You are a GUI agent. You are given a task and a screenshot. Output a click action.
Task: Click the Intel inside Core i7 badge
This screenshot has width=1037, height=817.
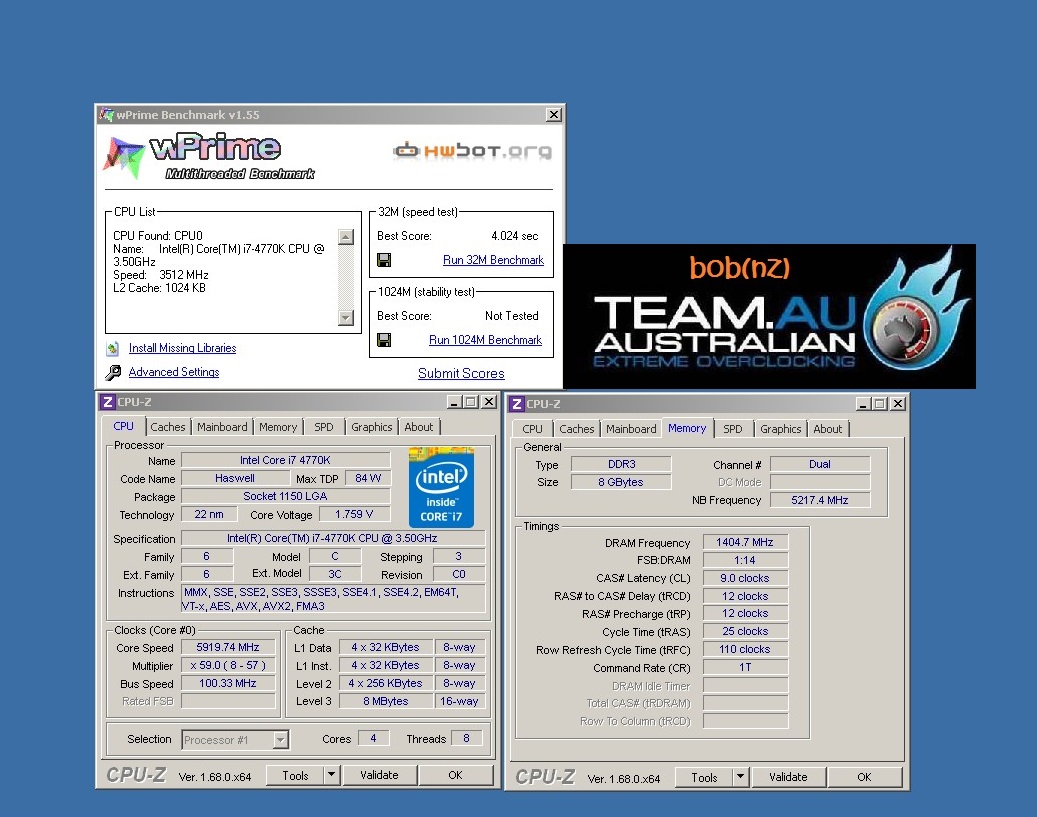coord(441,488)
